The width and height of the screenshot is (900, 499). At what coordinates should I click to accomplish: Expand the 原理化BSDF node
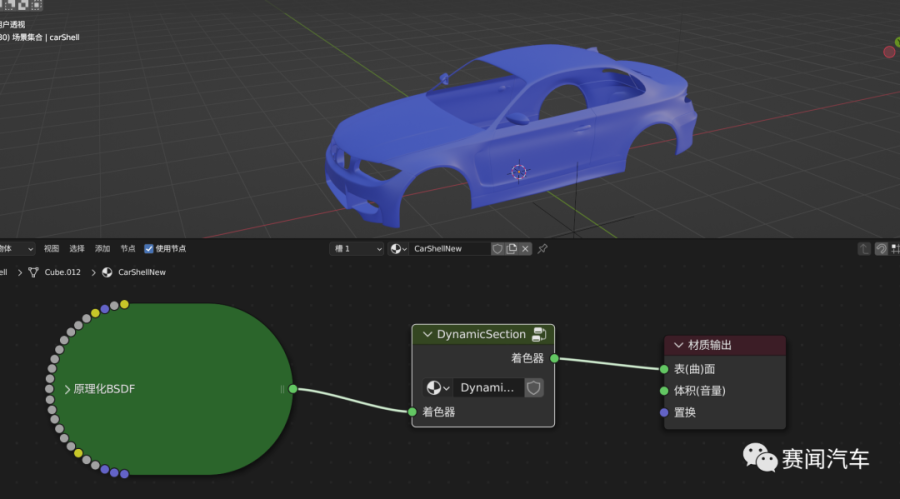68,389
